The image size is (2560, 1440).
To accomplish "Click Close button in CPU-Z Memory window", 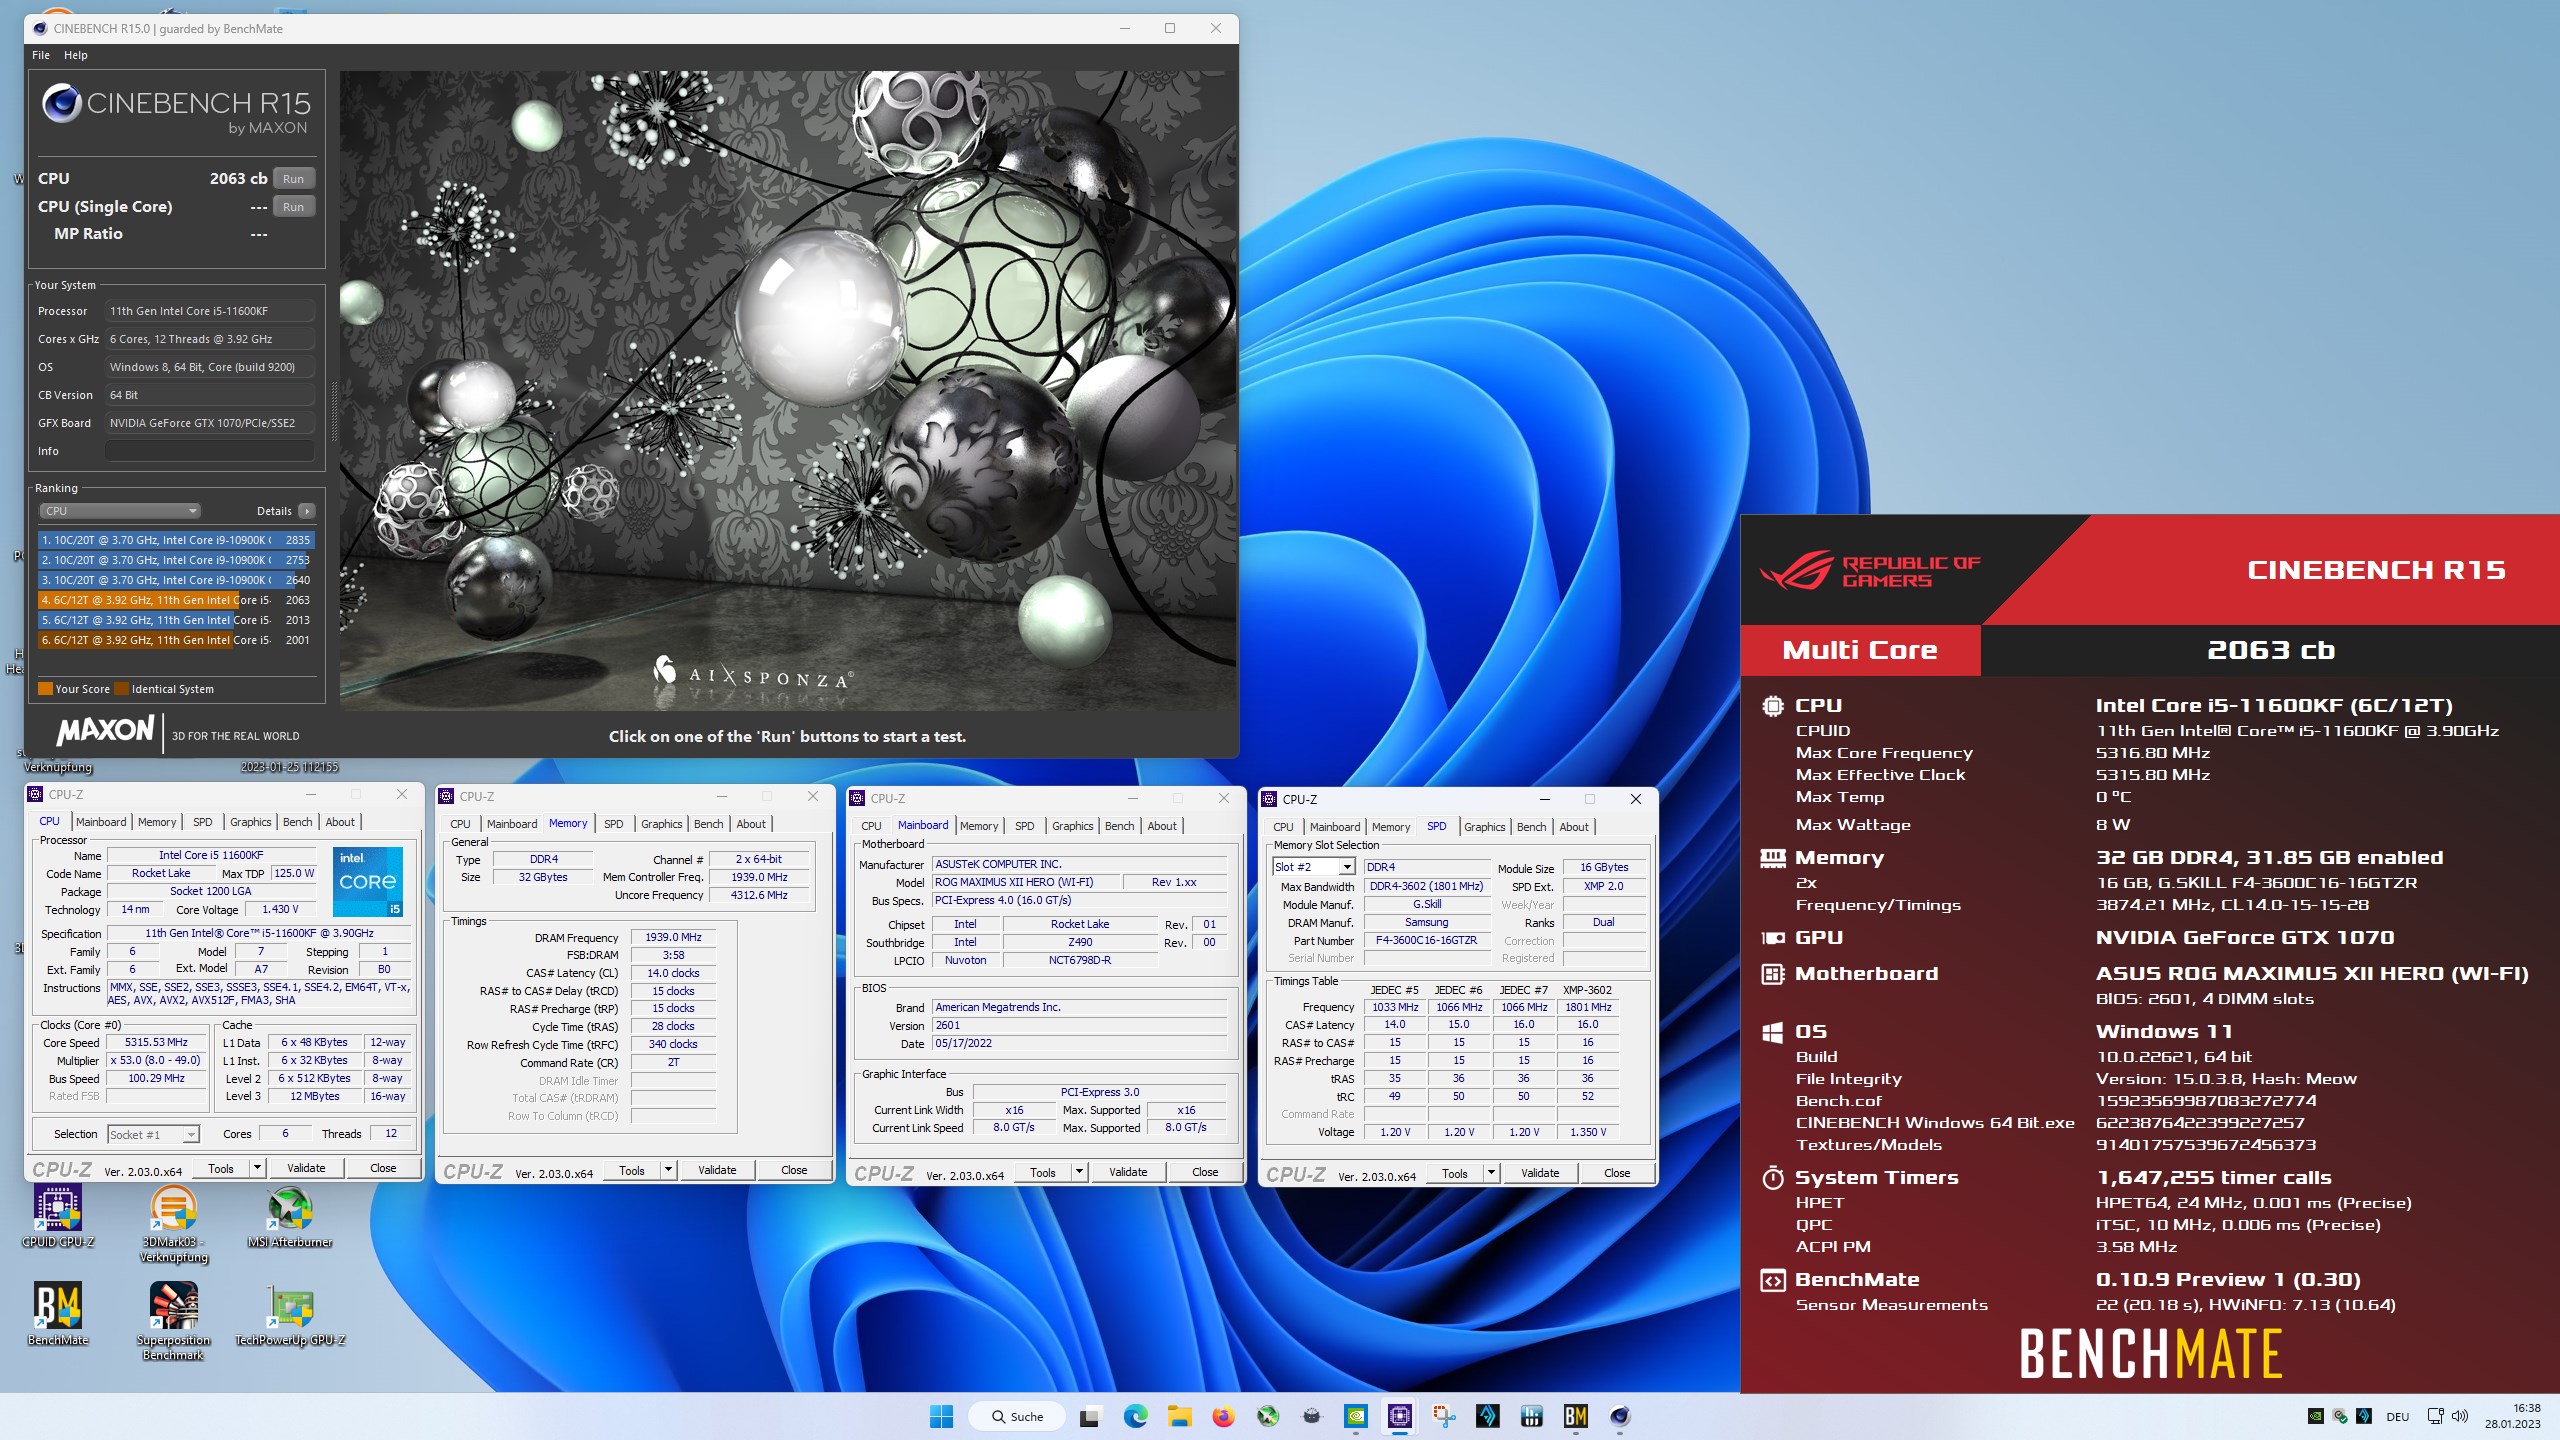I will [x=794, y=1170].
